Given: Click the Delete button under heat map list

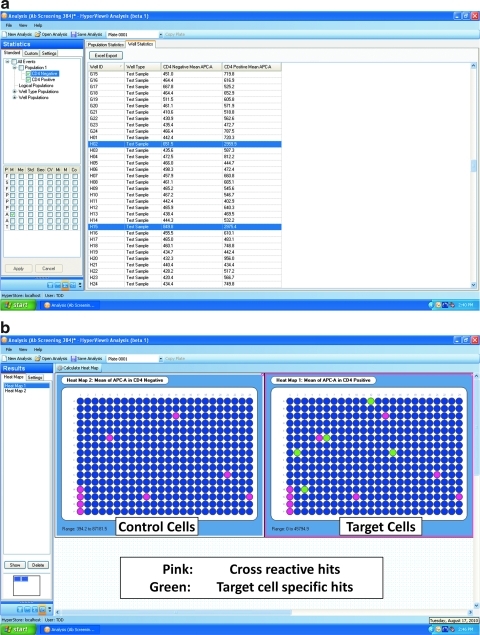Looking at the screenshot, I should click(x=38, y=565).
